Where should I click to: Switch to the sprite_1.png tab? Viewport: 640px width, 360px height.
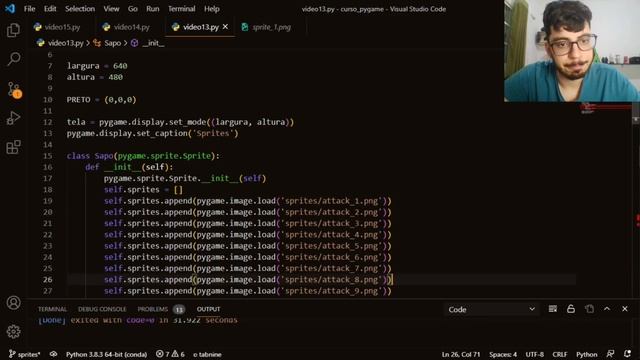coord(271,27)
